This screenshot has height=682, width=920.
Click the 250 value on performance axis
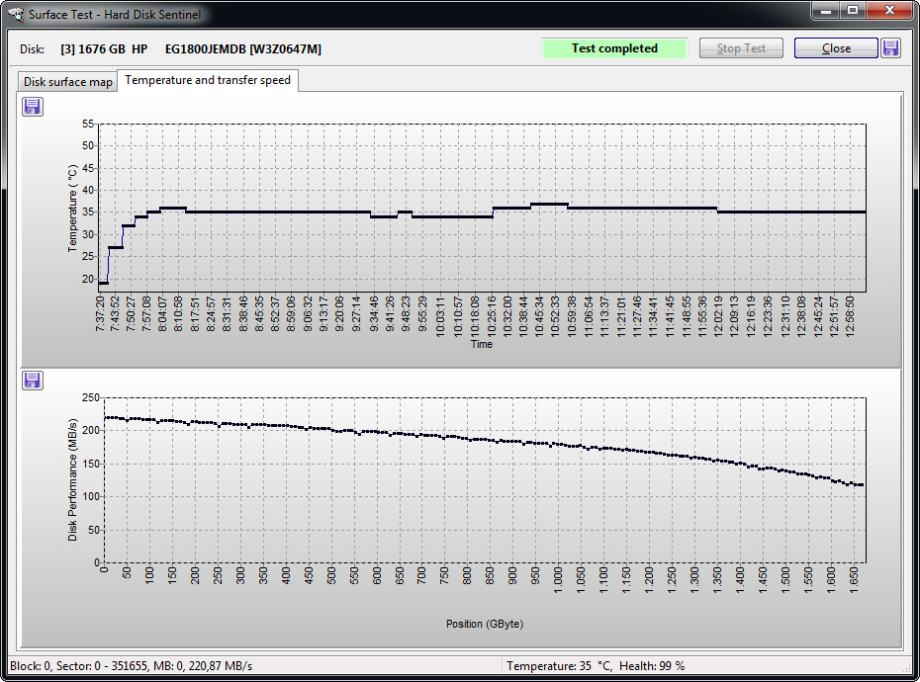90,397
